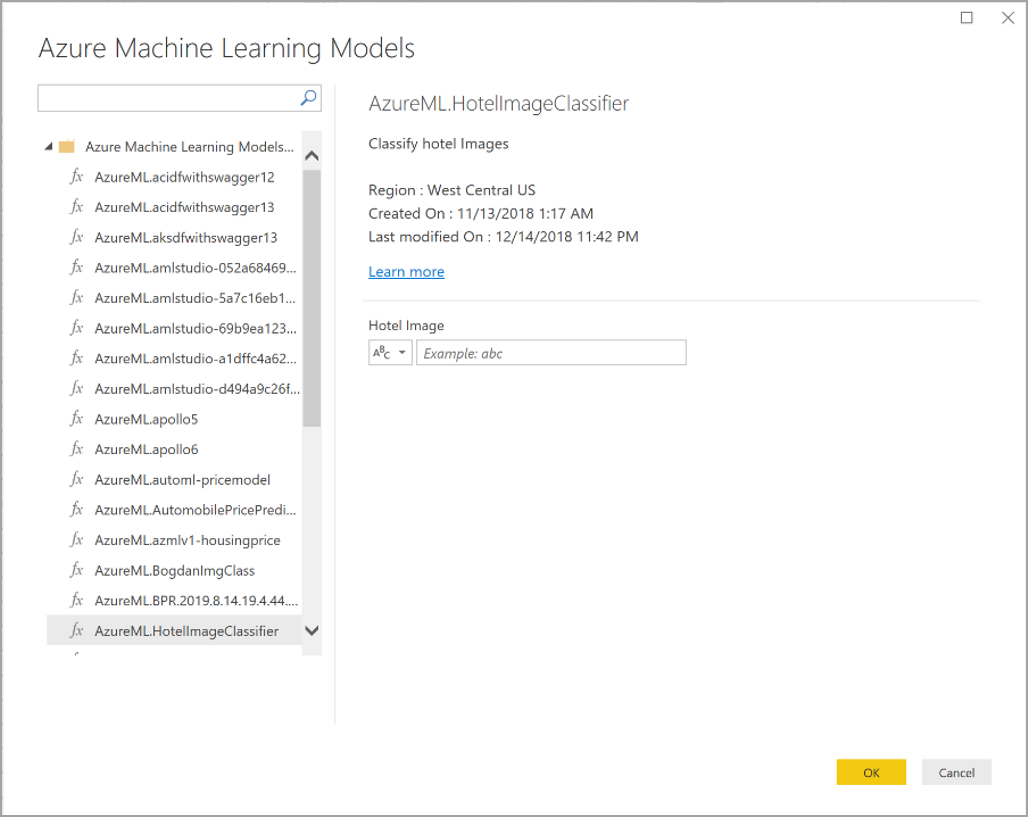Click the Hotel Image example input field

click(x=551, y=353)
